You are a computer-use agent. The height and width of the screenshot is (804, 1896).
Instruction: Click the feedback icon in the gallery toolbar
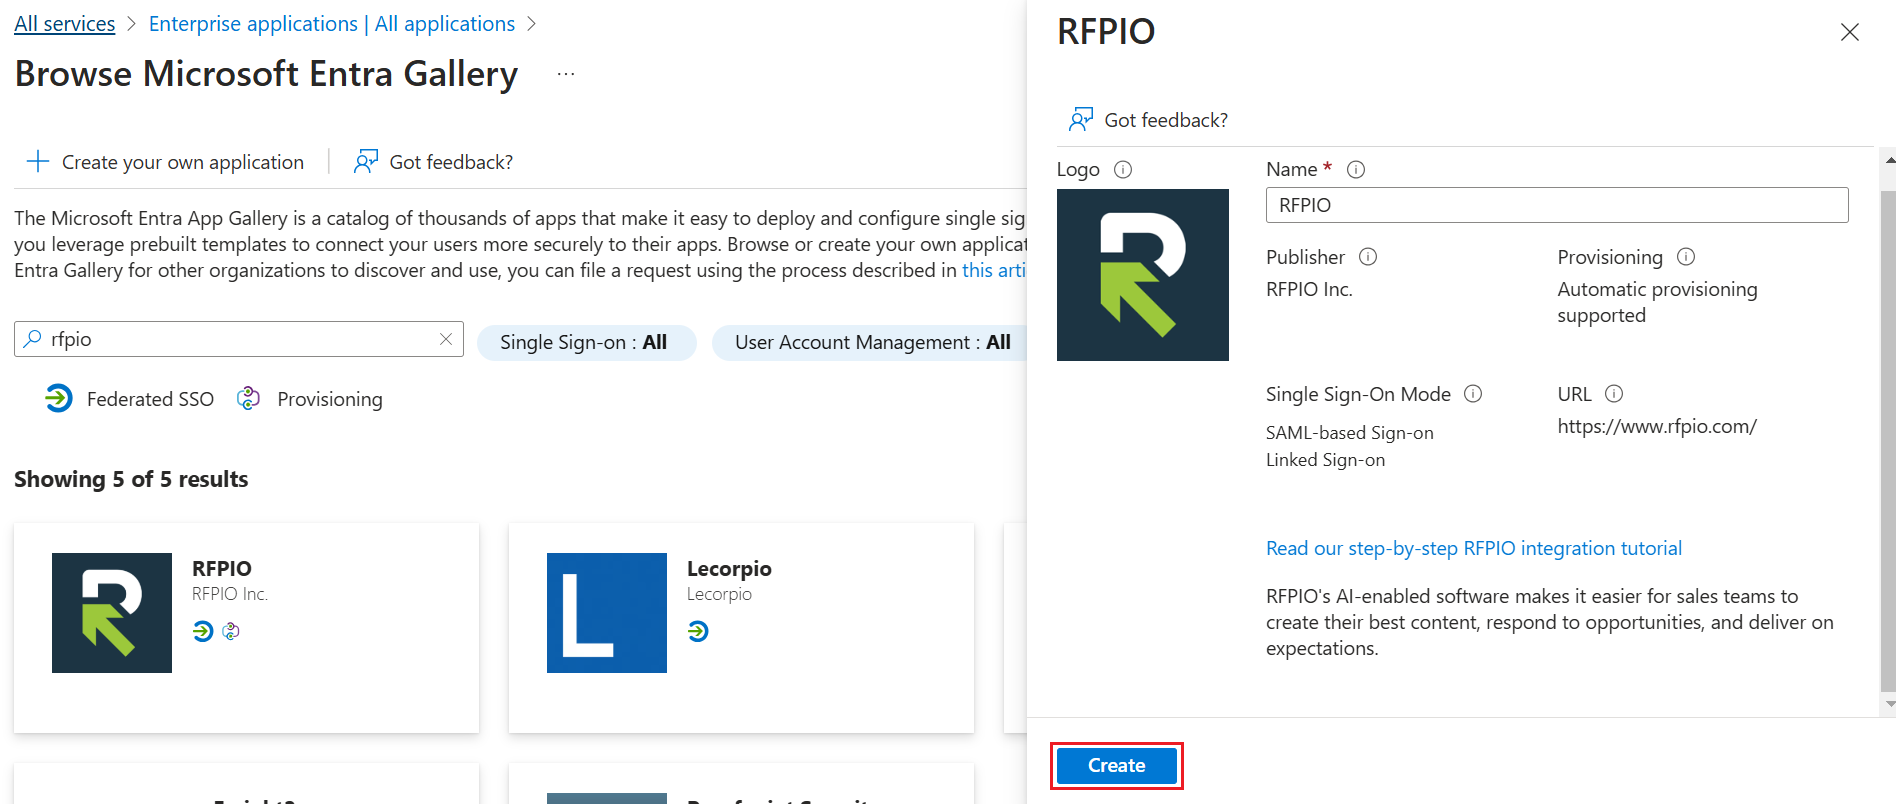366,161
